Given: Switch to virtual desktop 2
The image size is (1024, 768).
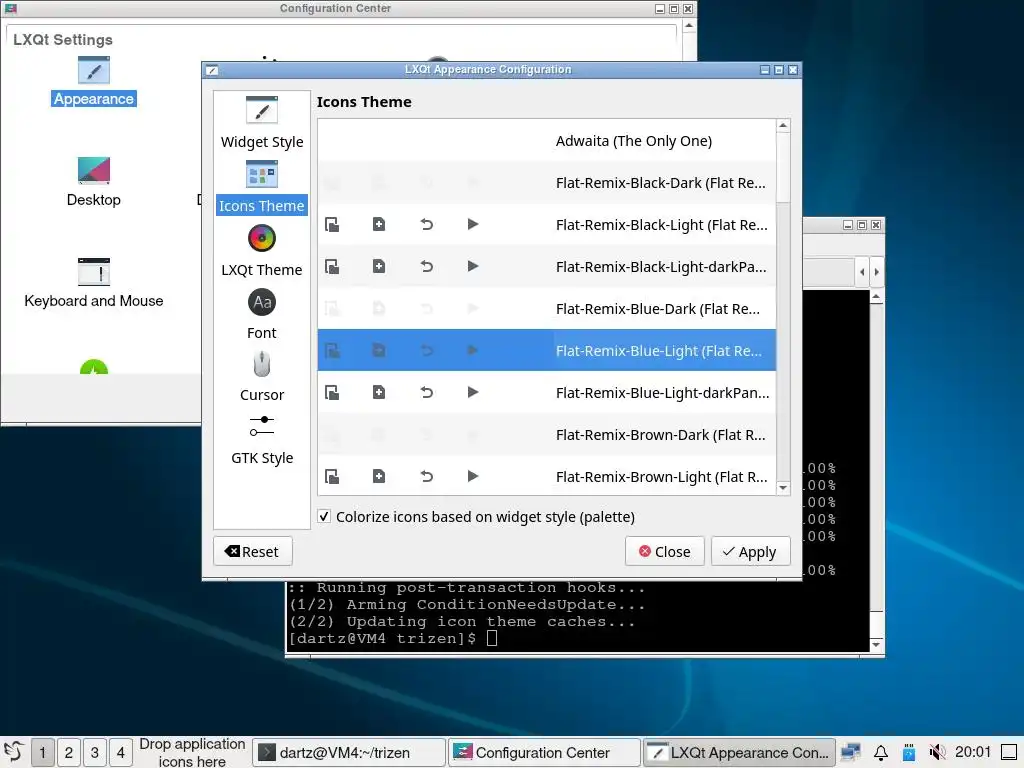Looking at the screenshot, I should click(69, 752).
